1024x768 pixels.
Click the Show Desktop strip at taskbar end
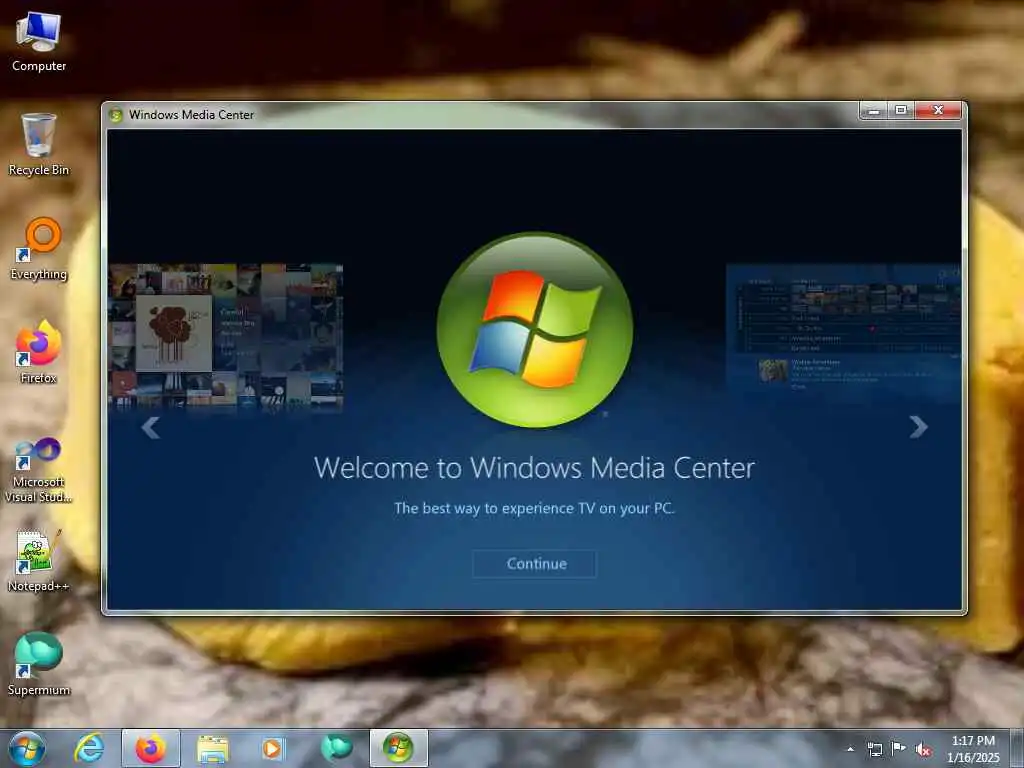pos(1019,748)
